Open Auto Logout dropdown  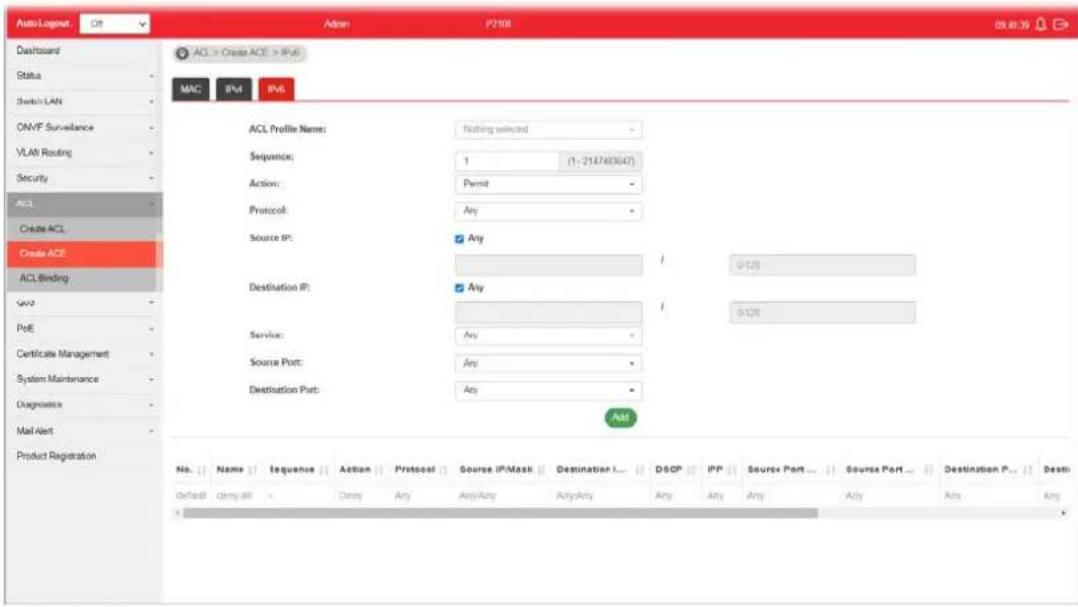tap(114, 23)
